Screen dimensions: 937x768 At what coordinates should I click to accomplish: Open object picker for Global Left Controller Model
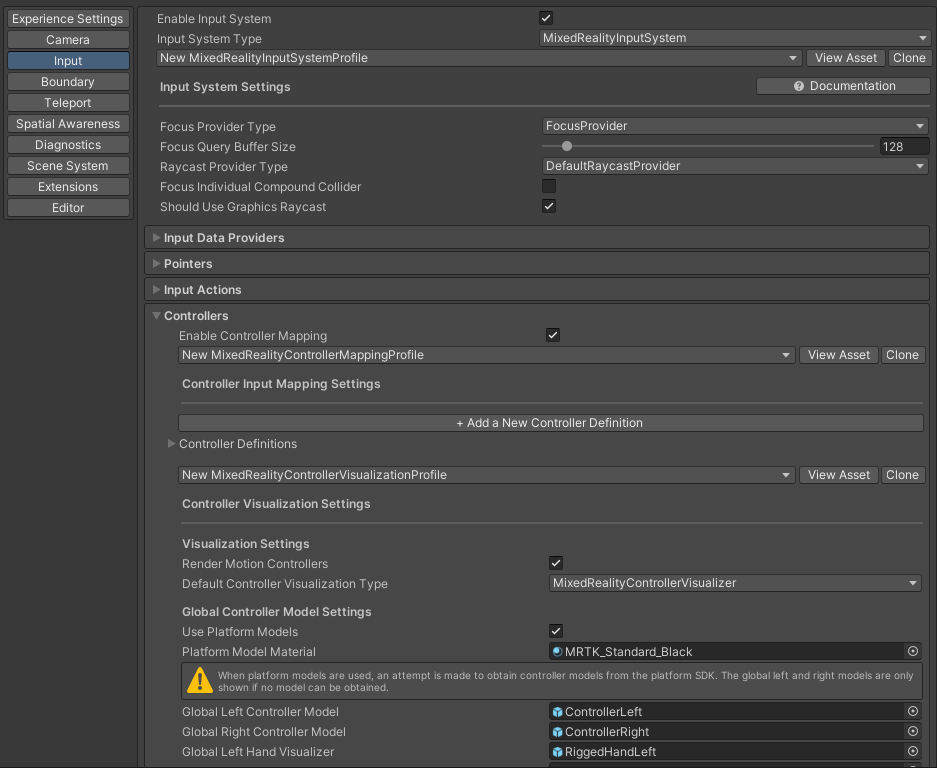911,711
